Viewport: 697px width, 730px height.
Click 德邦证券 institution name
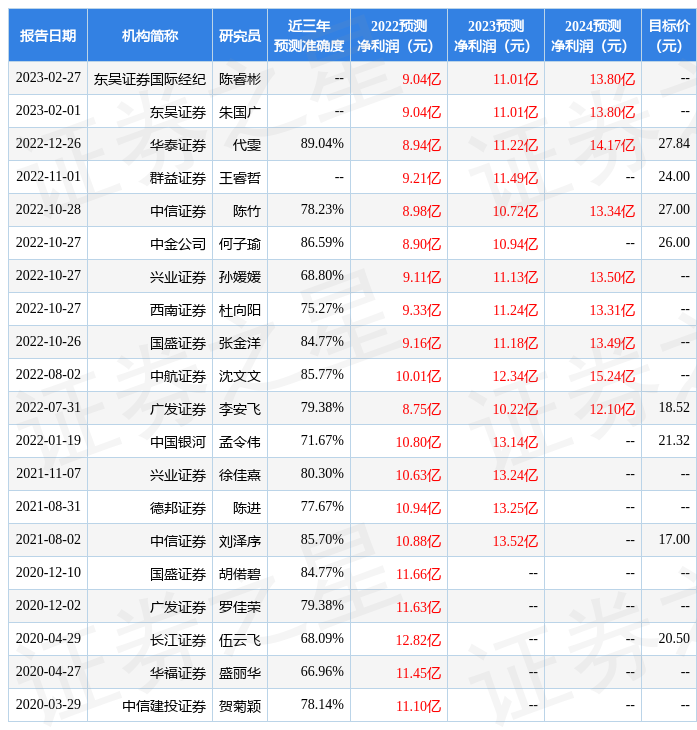178,509
